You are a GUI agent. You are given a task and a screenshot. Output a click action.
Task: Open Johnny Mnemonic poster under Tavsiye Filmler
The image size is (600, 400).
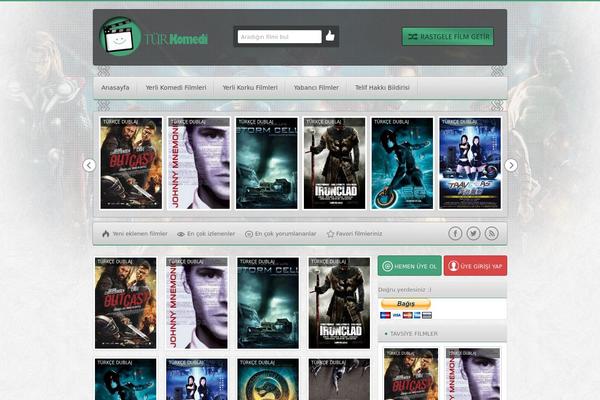click(473, 374)
